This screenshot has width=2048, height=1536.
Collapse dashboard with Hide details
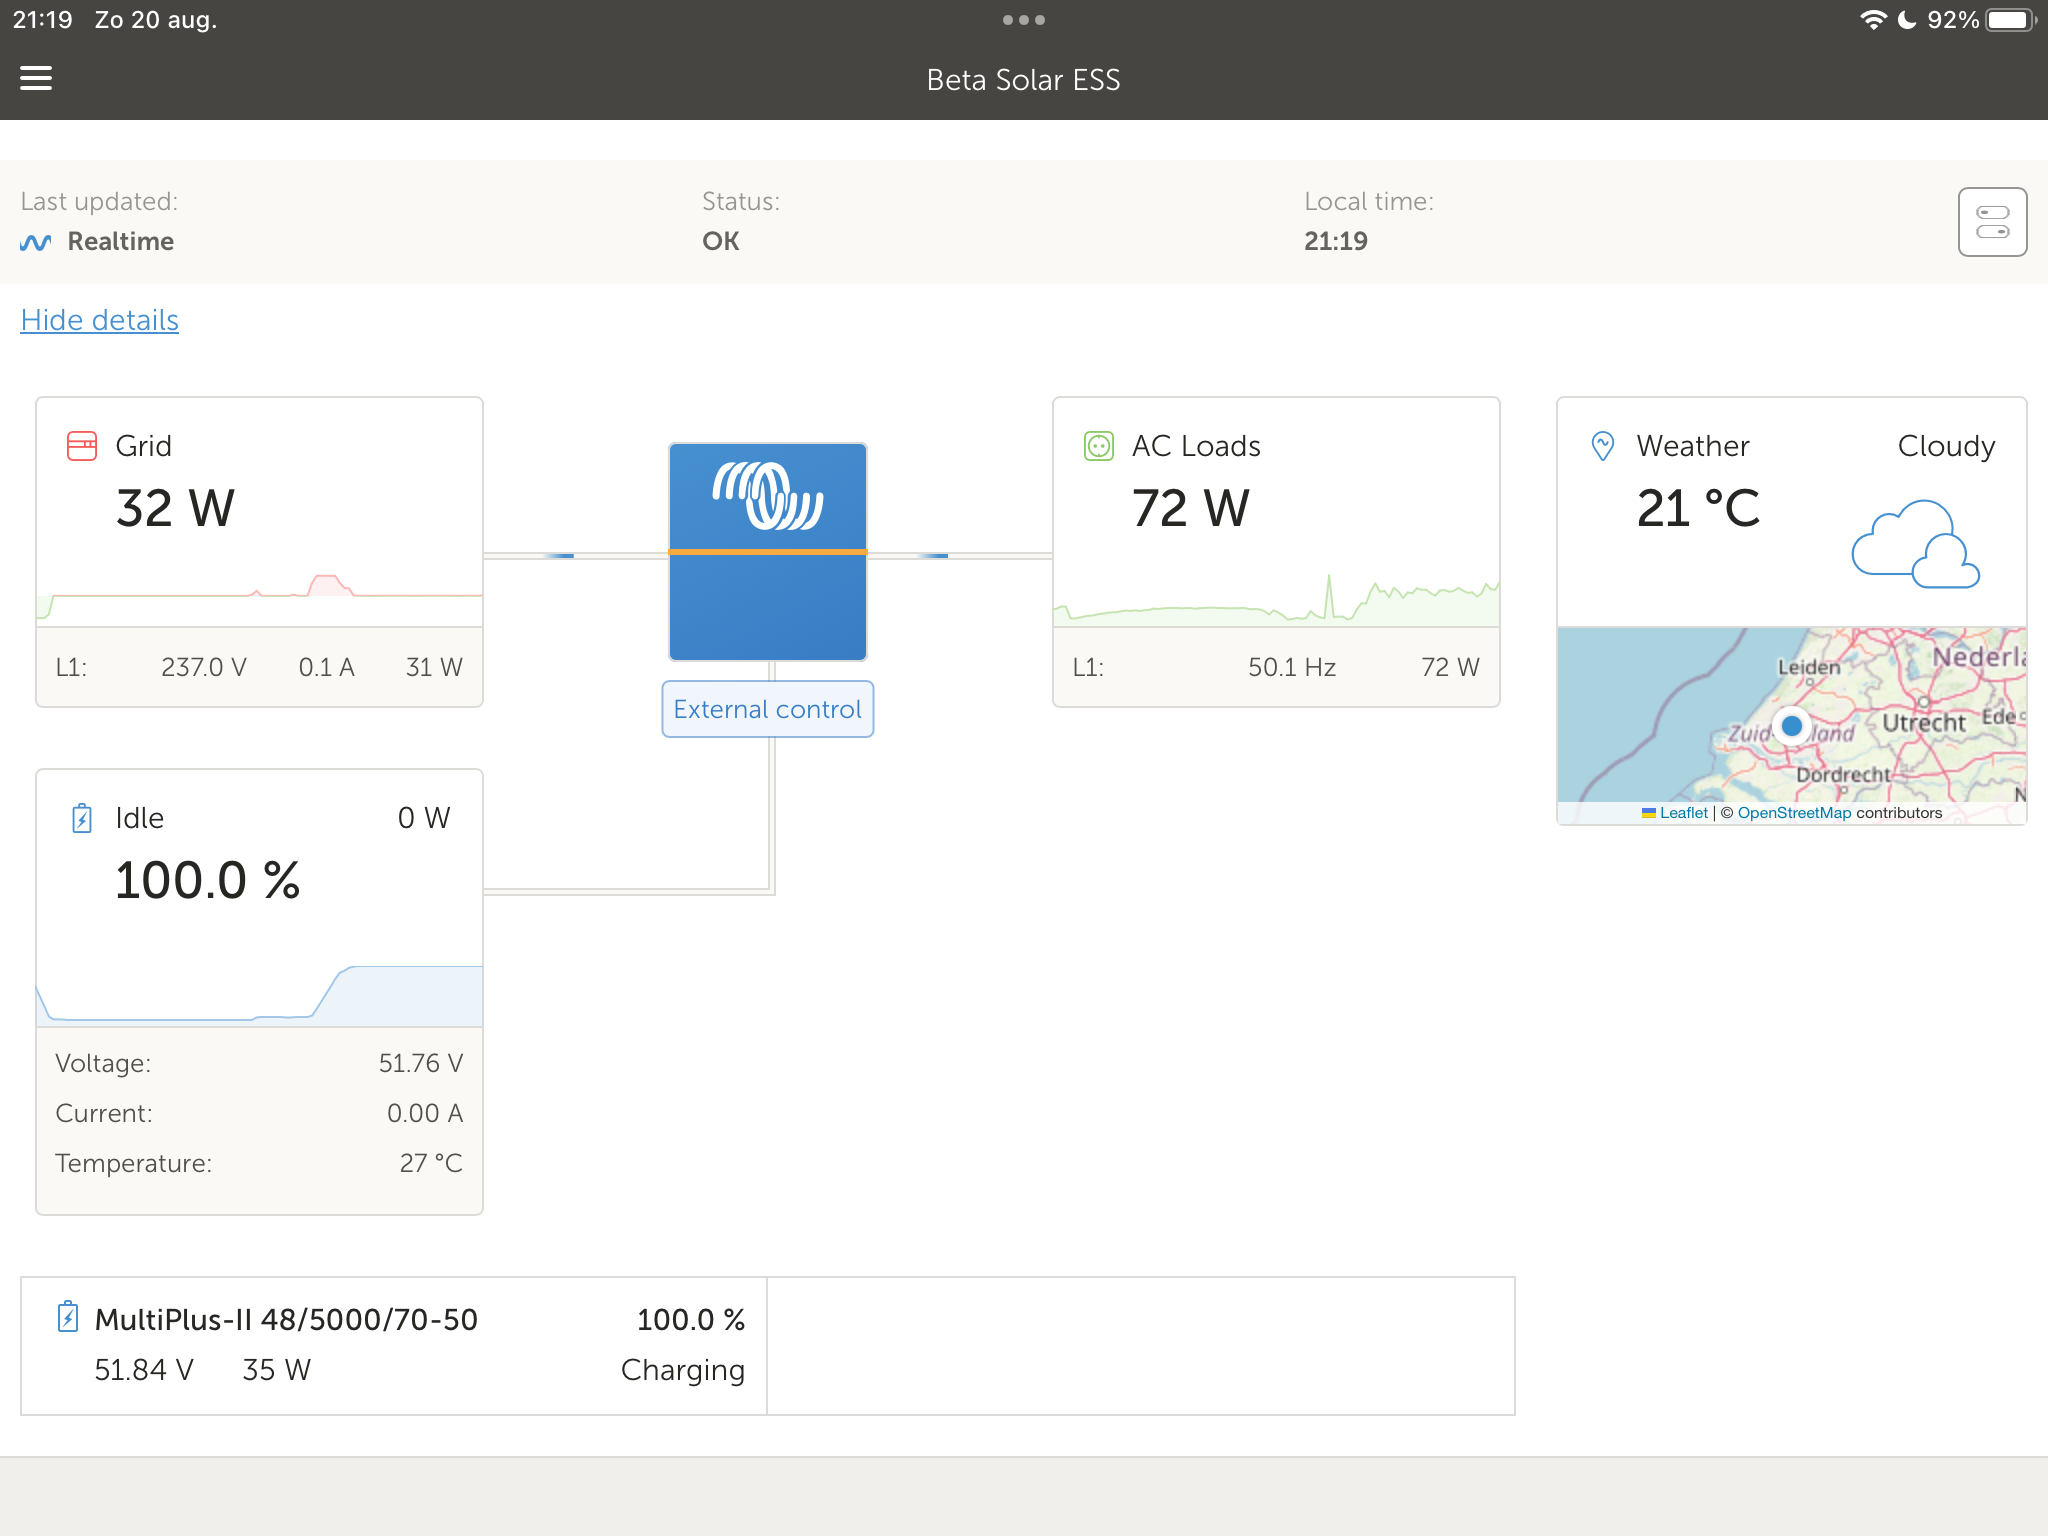tap(99, 320)
